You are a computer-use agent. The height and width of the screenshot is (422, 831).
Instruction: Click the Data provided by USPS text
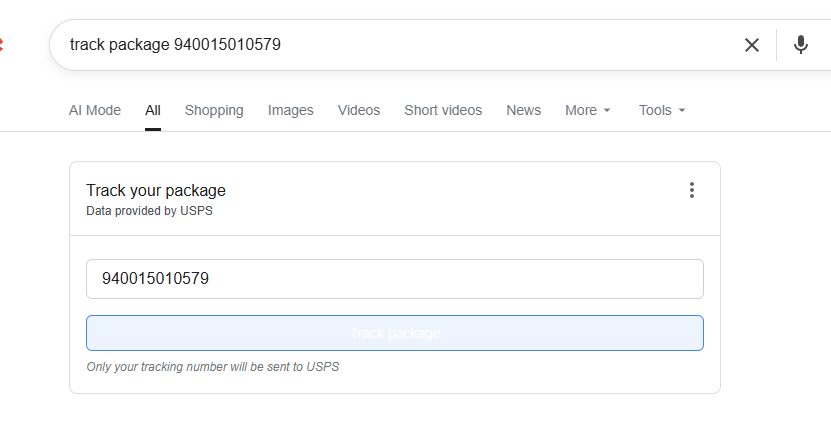click(149, 211)
